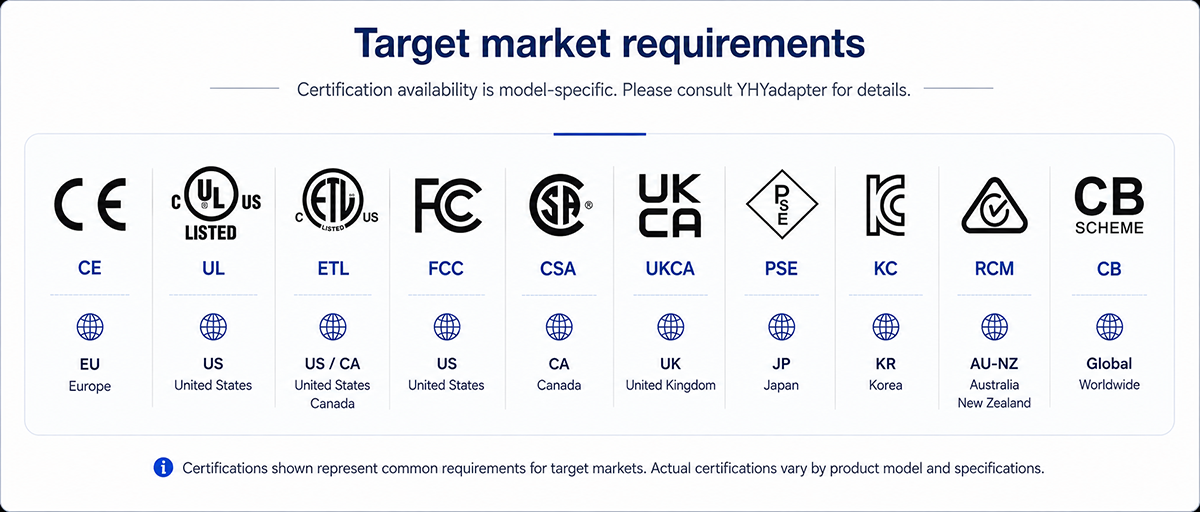Screen dimensions: 1200x512
Task: Click the blue info icon in the footnote
Action: 163,467
